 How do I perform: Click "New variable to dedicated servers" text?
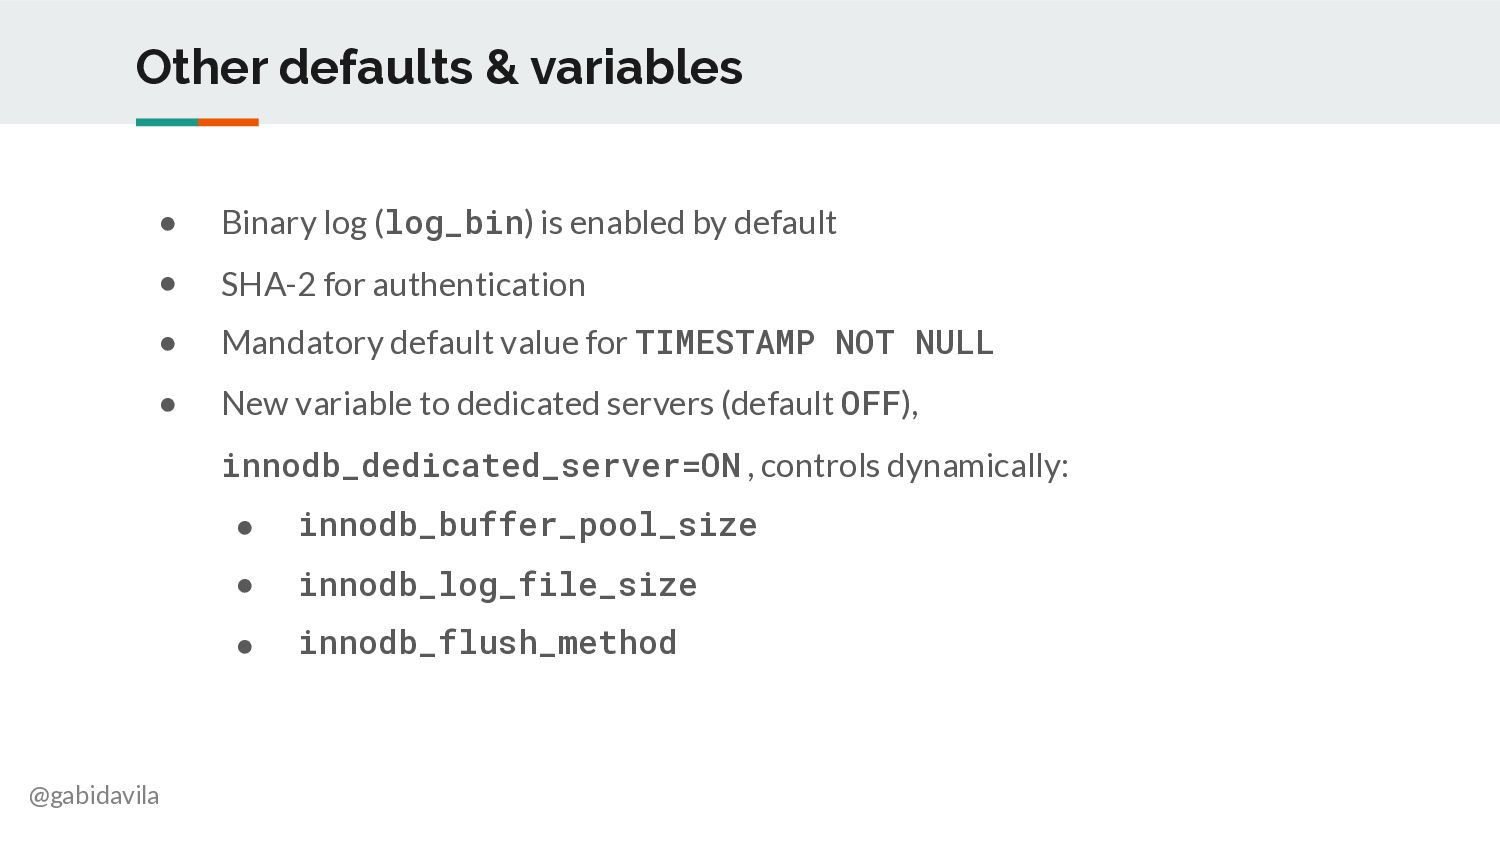point(468,404)
